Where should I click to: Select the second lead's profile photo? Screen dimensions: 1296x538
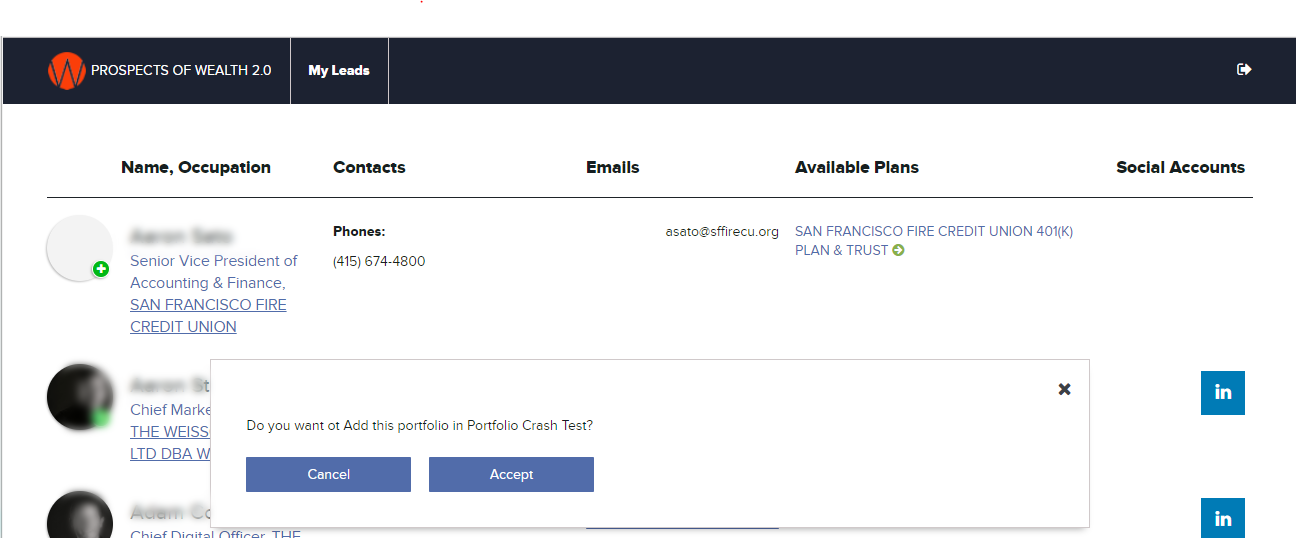coord(78,397)
